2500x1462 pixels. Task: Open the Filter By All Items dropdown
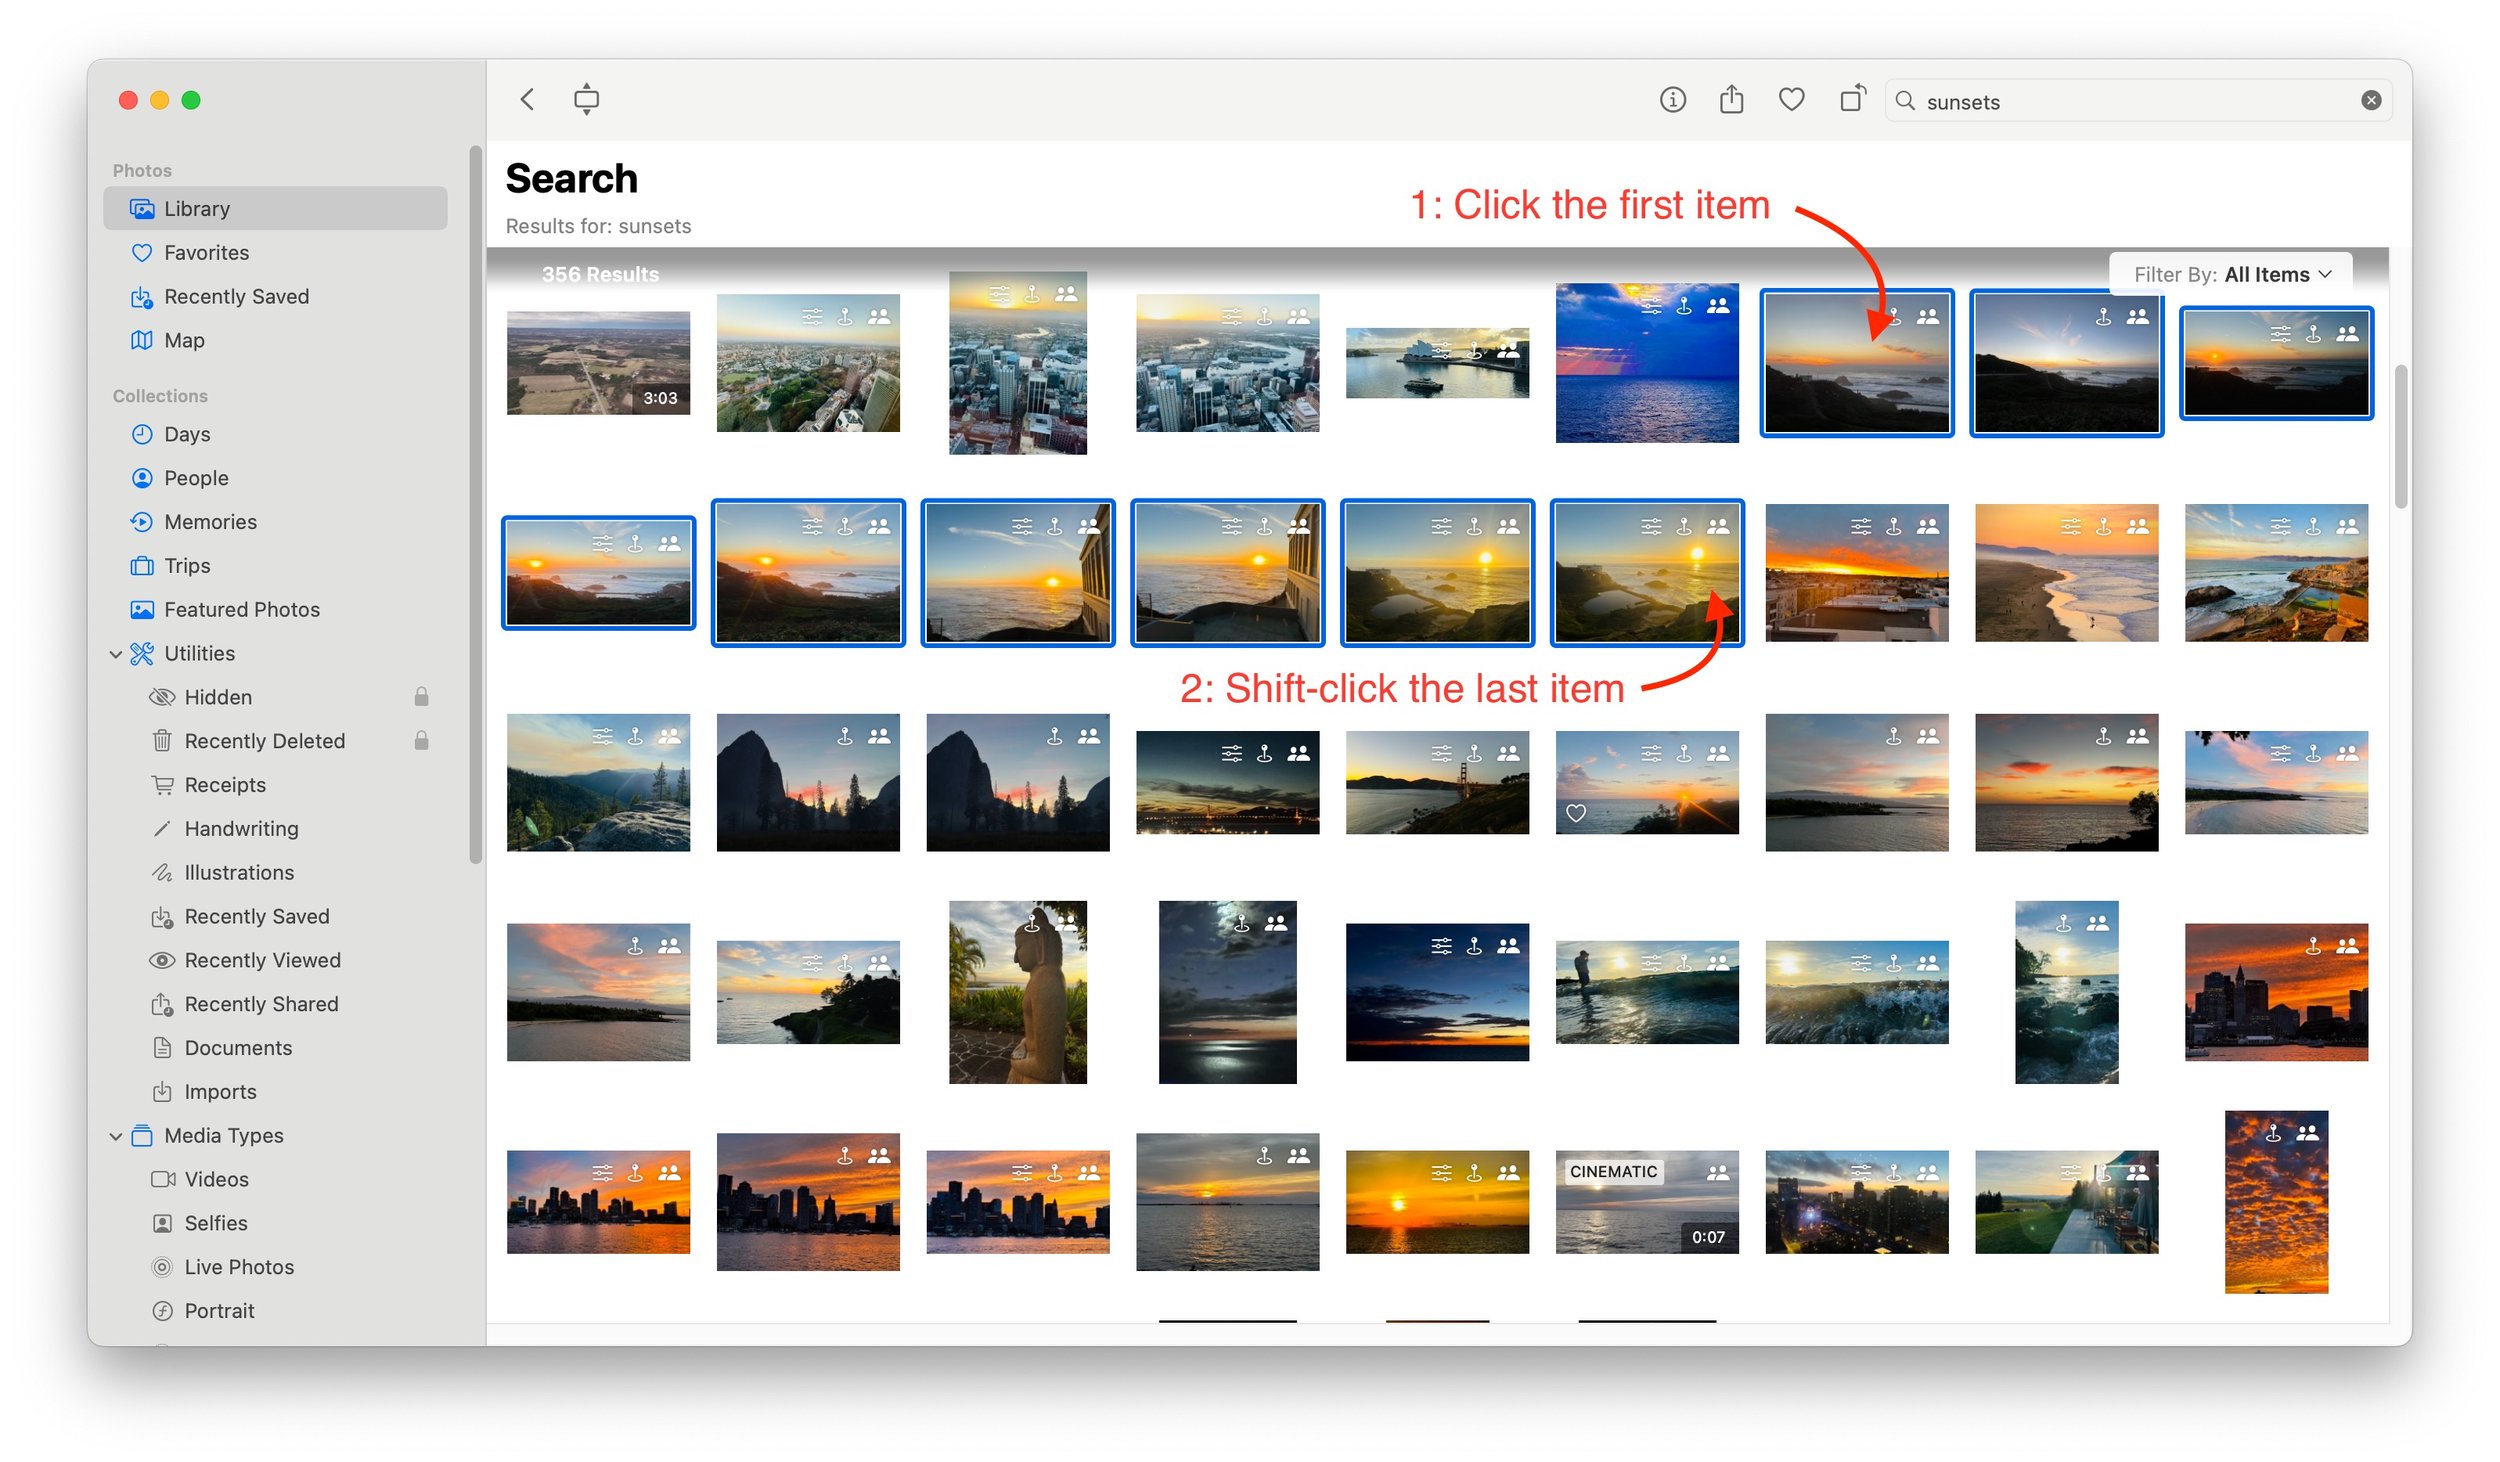pos(2232,275)
